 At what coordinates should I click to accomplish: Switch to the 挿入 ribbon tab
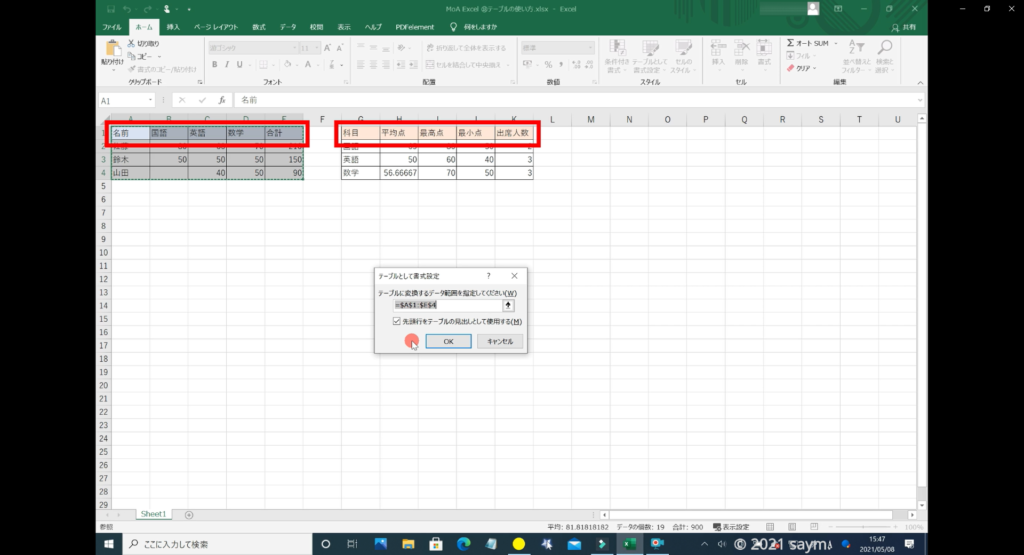coord(174,27)
